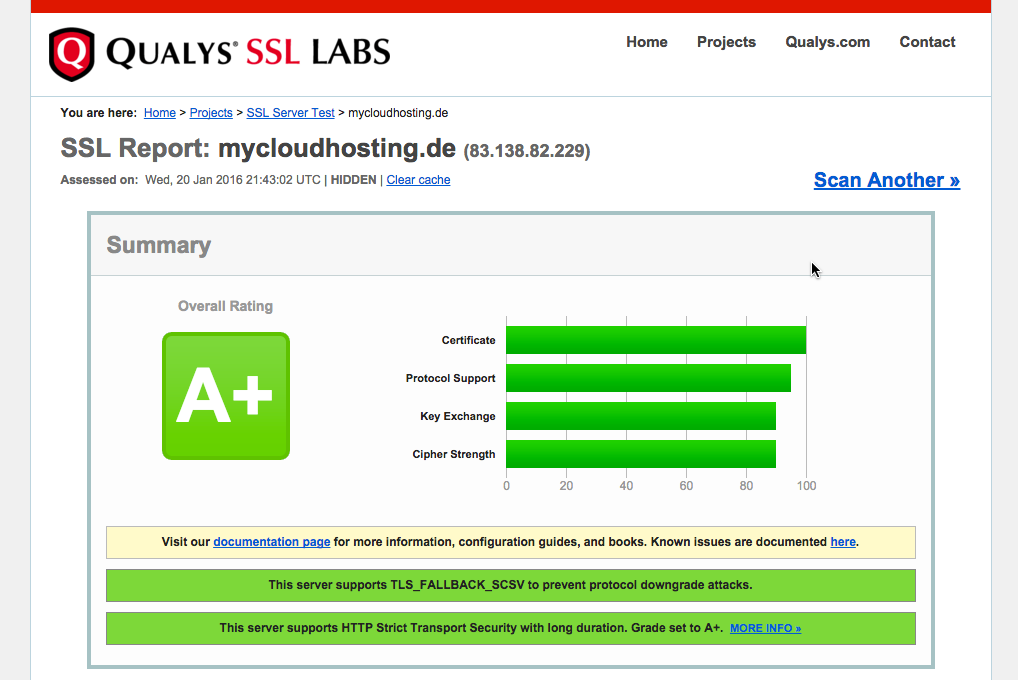Open the Home navigation menu item
Image resolution: width=1018 pixels, height=680 pixels.
[x=647, y=42]
